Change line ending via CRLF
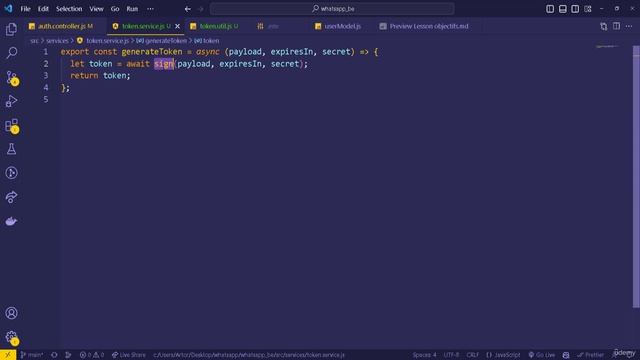 [473, 355]
